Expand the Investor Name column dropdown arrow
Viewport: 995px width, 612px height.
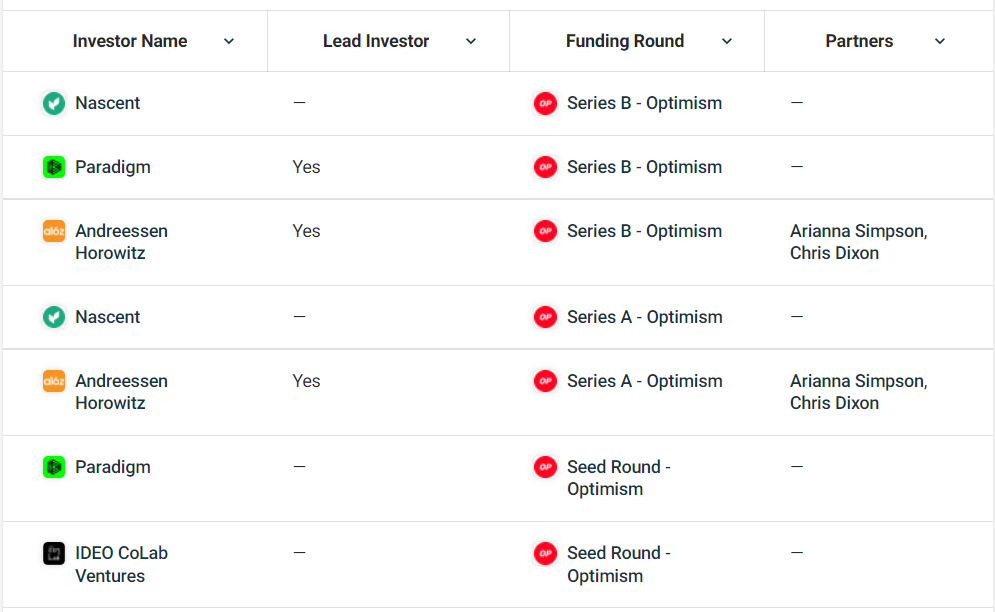point(229,41)
